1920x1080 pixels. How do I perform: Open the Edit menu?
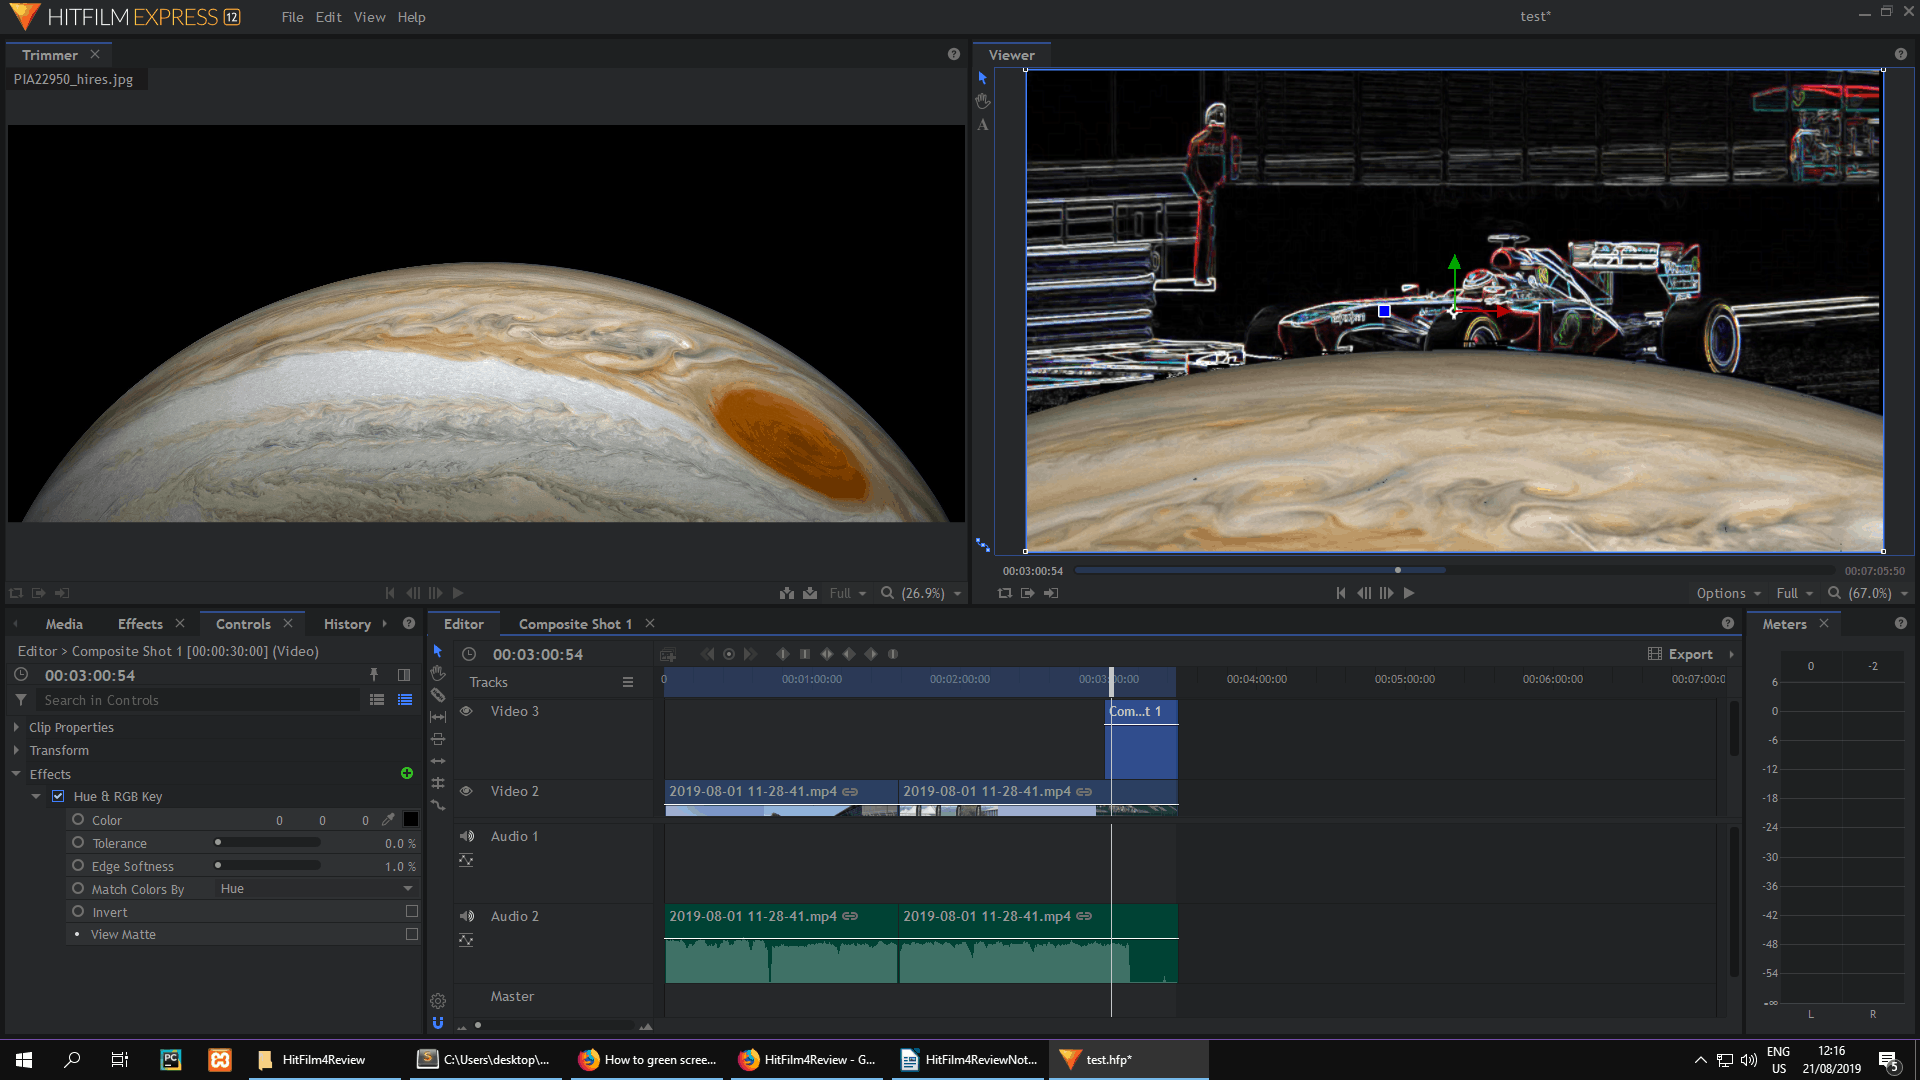328,17
